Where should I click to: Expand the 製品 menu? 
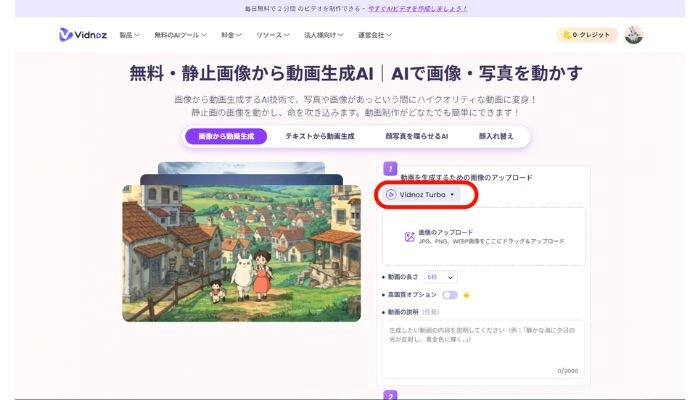[x=129, y=35]
